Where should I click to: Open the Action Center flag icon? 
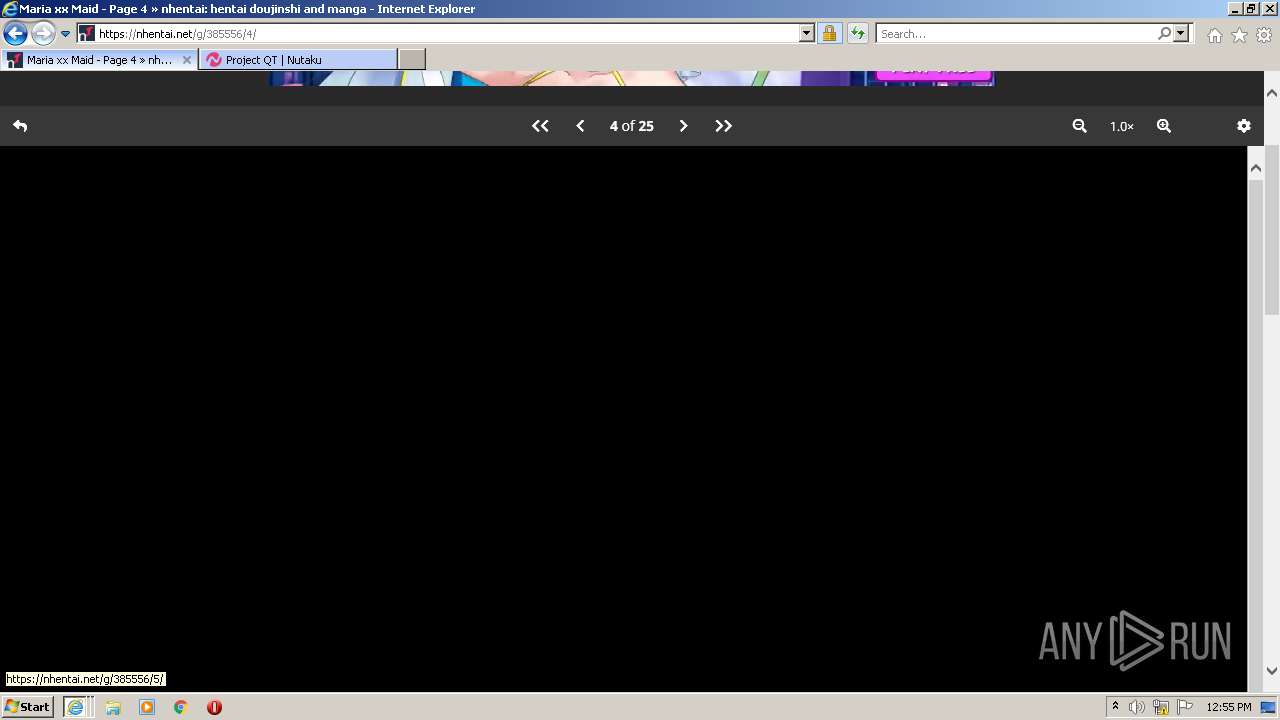click(1185, 707)
